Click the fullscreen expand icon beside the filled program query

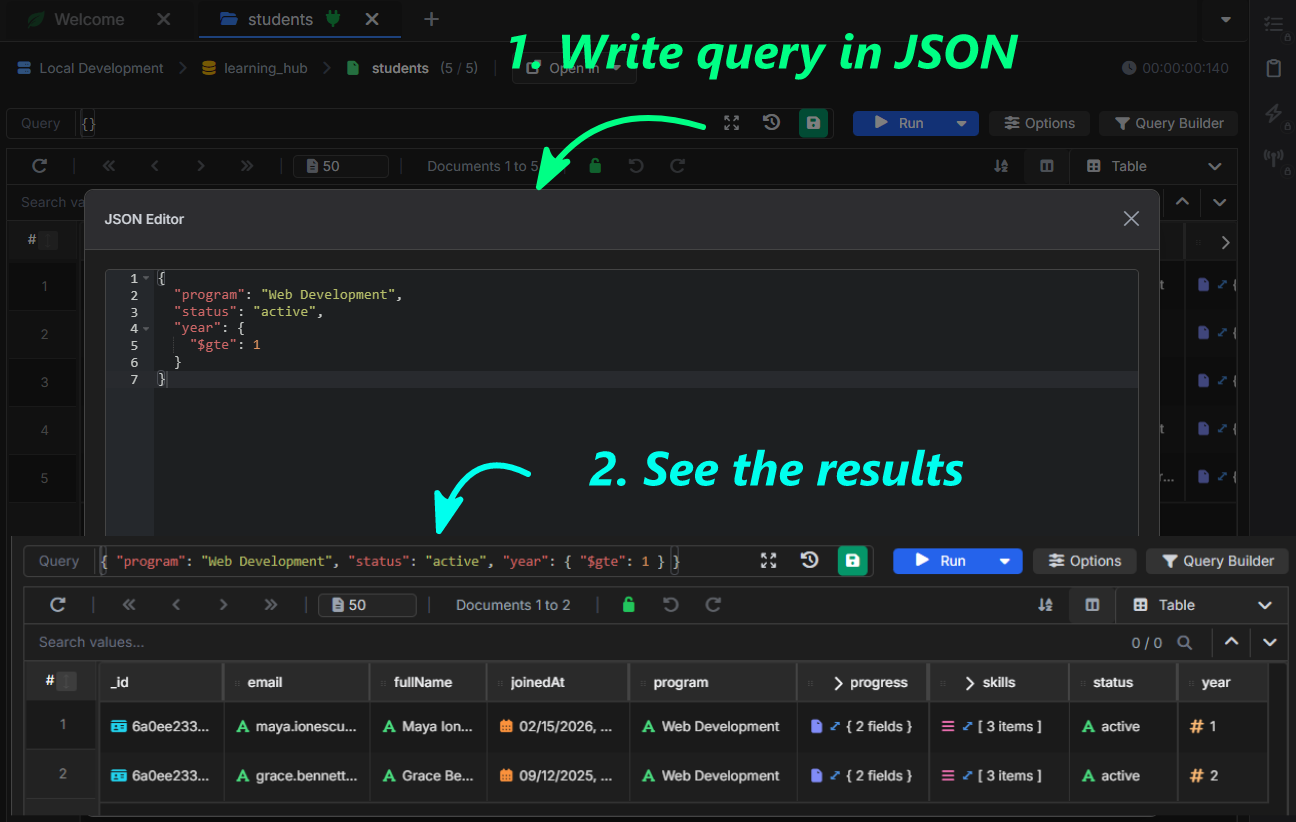[x=768, y=561]
